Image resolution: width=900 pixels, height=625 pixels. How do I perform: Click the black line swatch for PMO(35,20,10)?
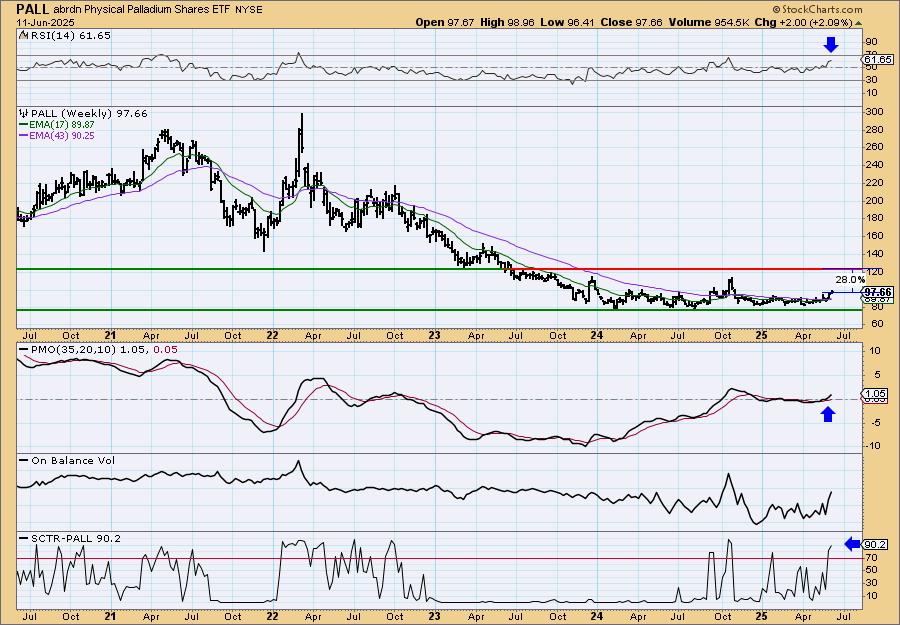(24, 350)
